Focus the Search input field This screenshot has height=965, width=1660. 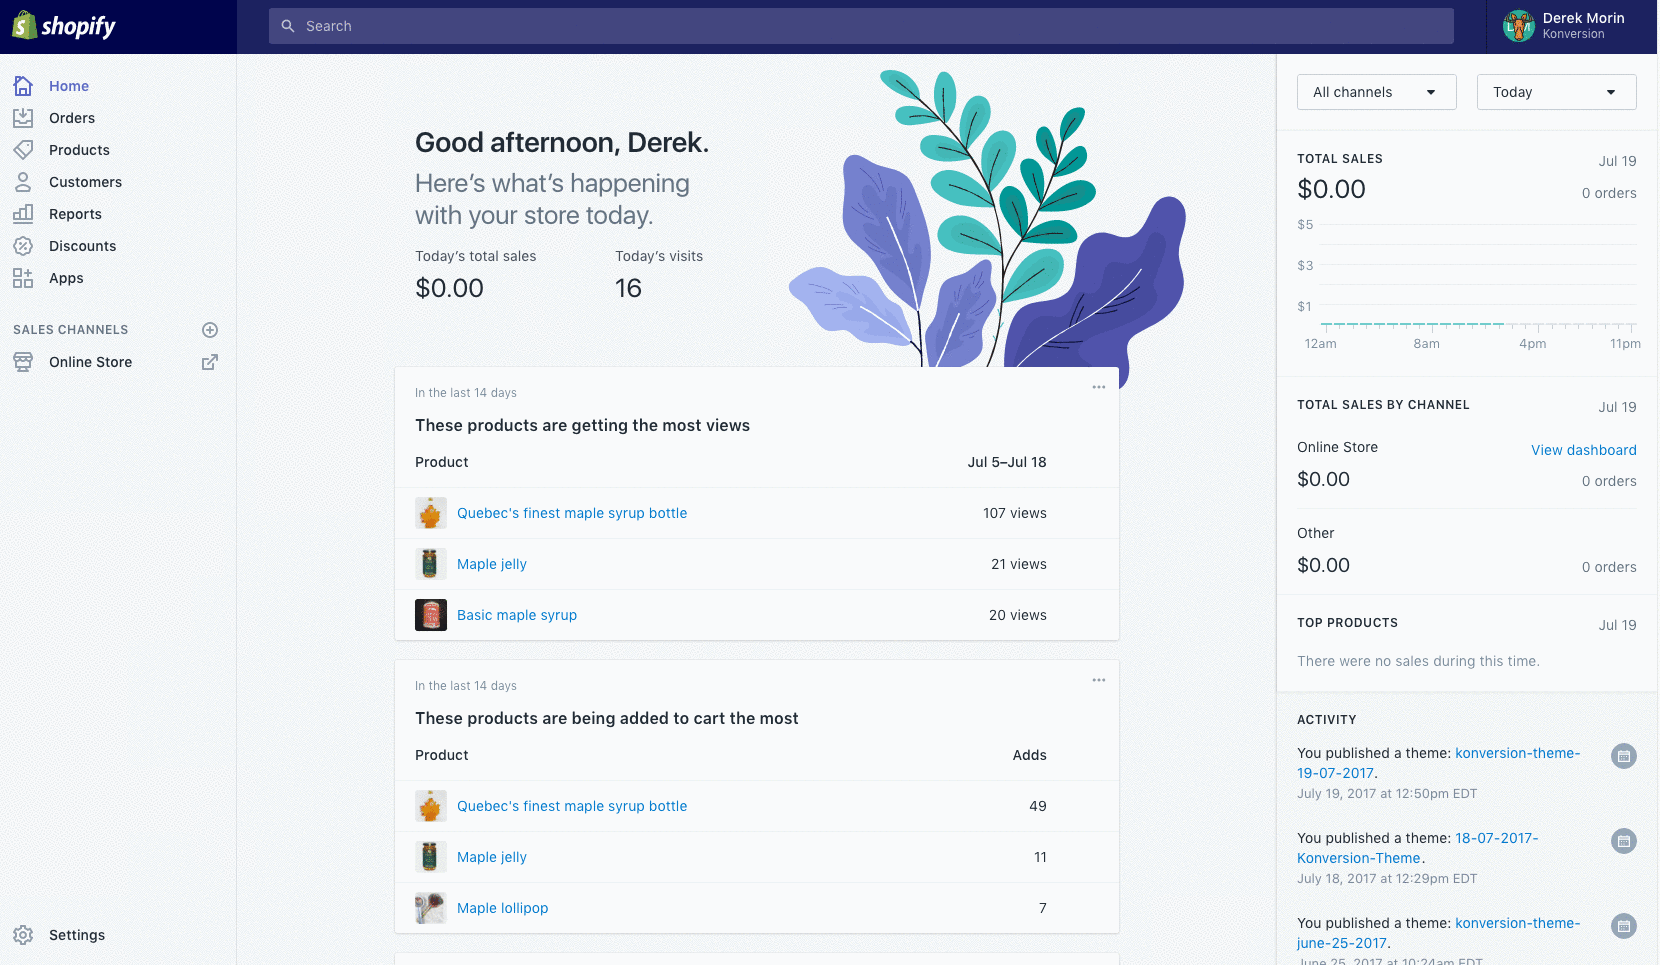click(x=861, y=26)
